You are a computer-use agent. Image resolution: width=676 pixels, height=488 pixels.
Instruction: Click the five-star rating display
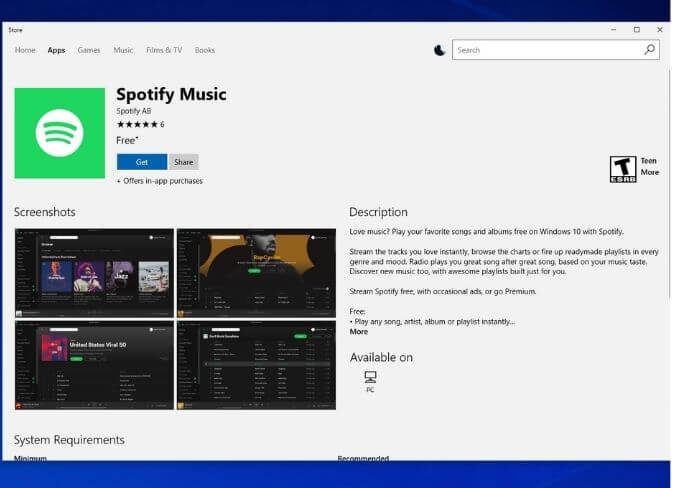point(136,125)
